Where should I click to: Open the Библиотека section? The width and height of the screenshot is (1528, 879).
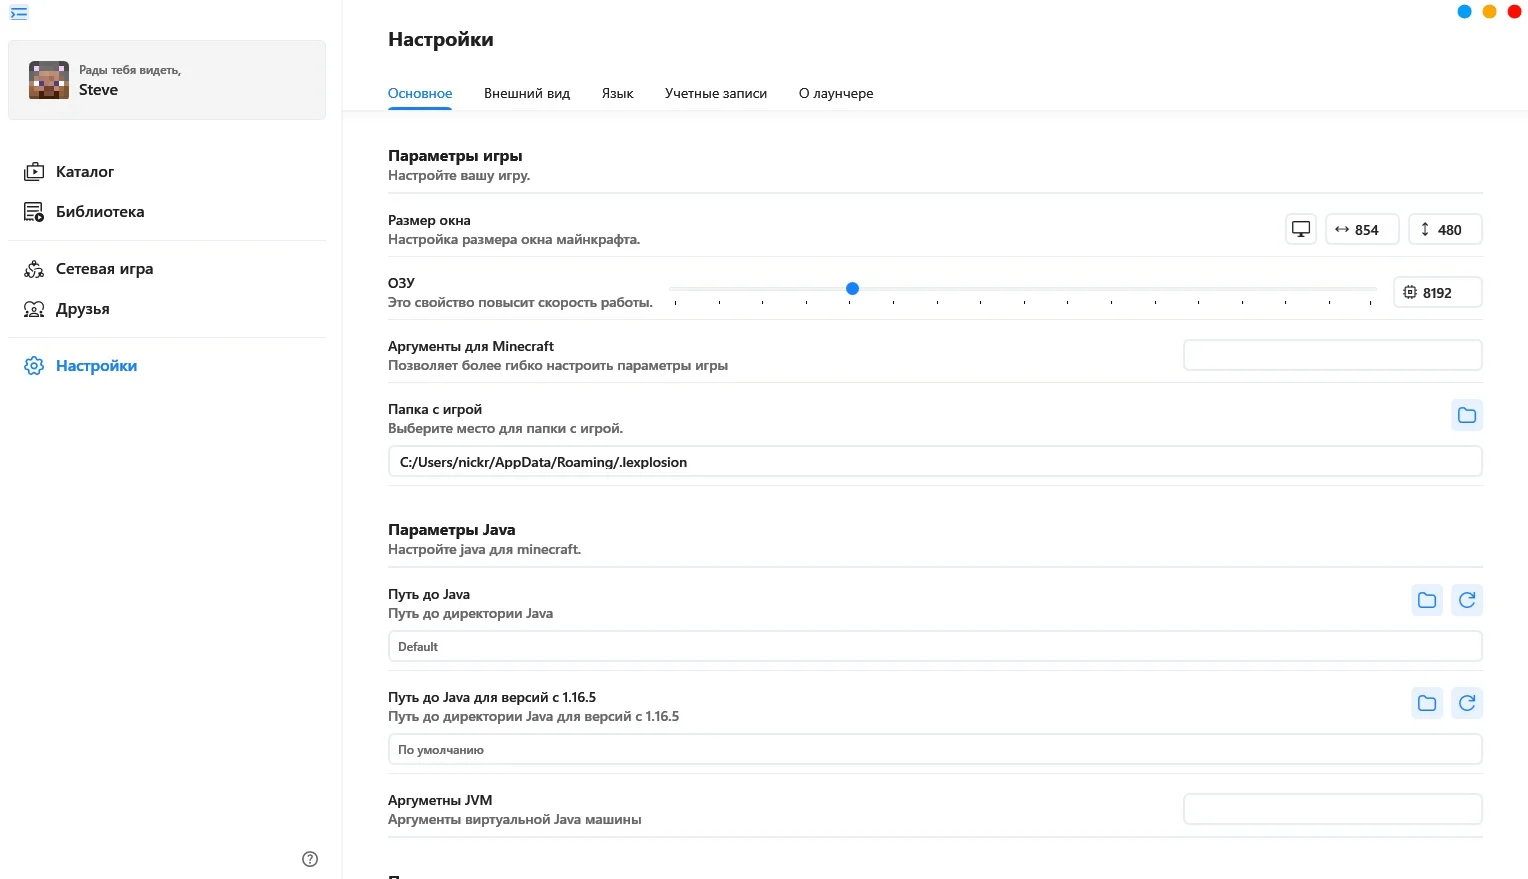[99, 212]
